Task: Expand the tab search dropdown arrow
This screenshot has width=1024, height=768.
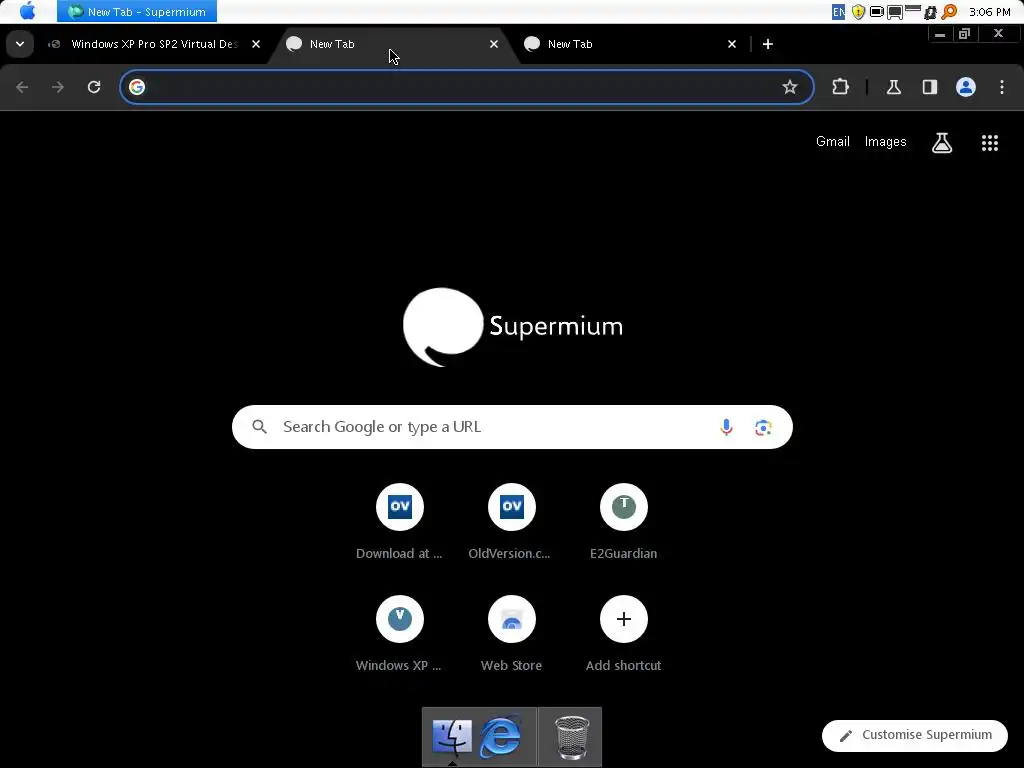Action: pos(20,44)
